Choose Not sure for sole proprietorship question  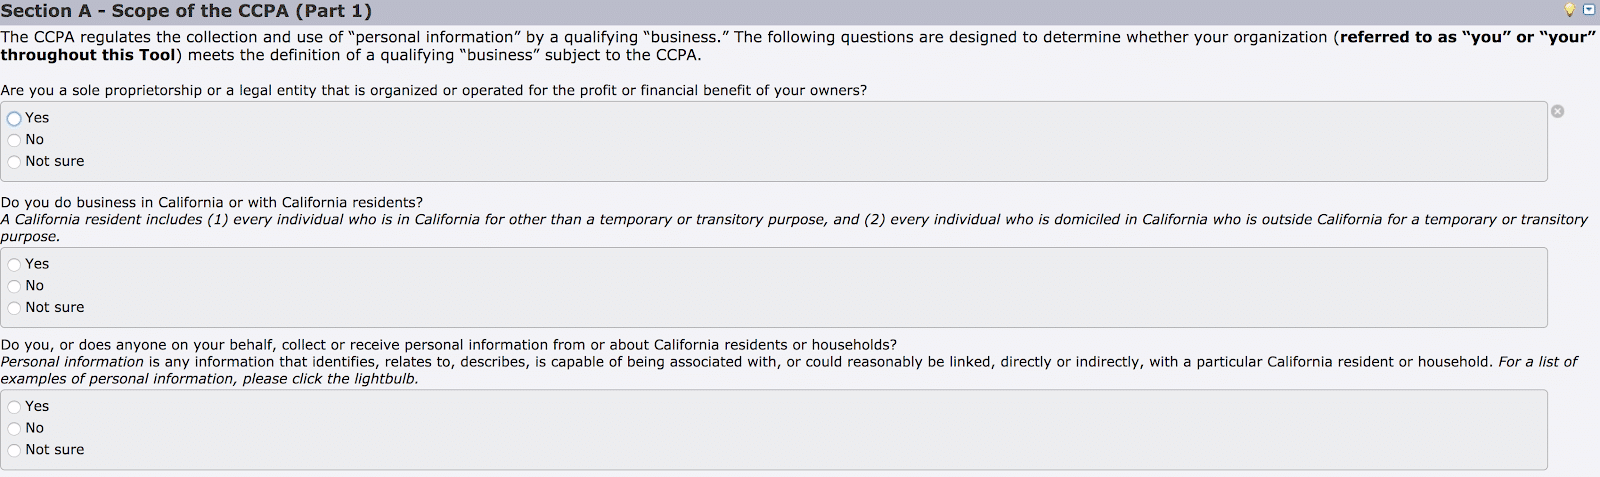point(14,162)
